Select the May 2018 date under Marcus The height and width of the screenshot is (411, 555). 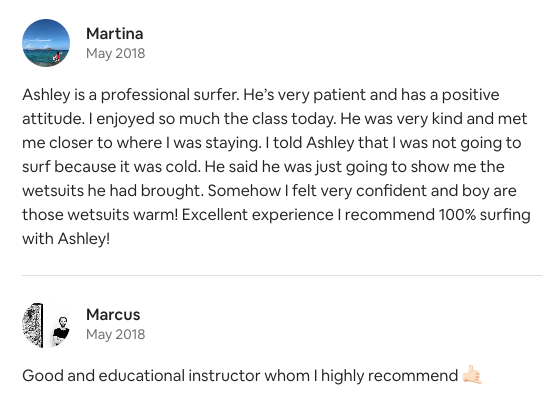click(x=115, y=334)
